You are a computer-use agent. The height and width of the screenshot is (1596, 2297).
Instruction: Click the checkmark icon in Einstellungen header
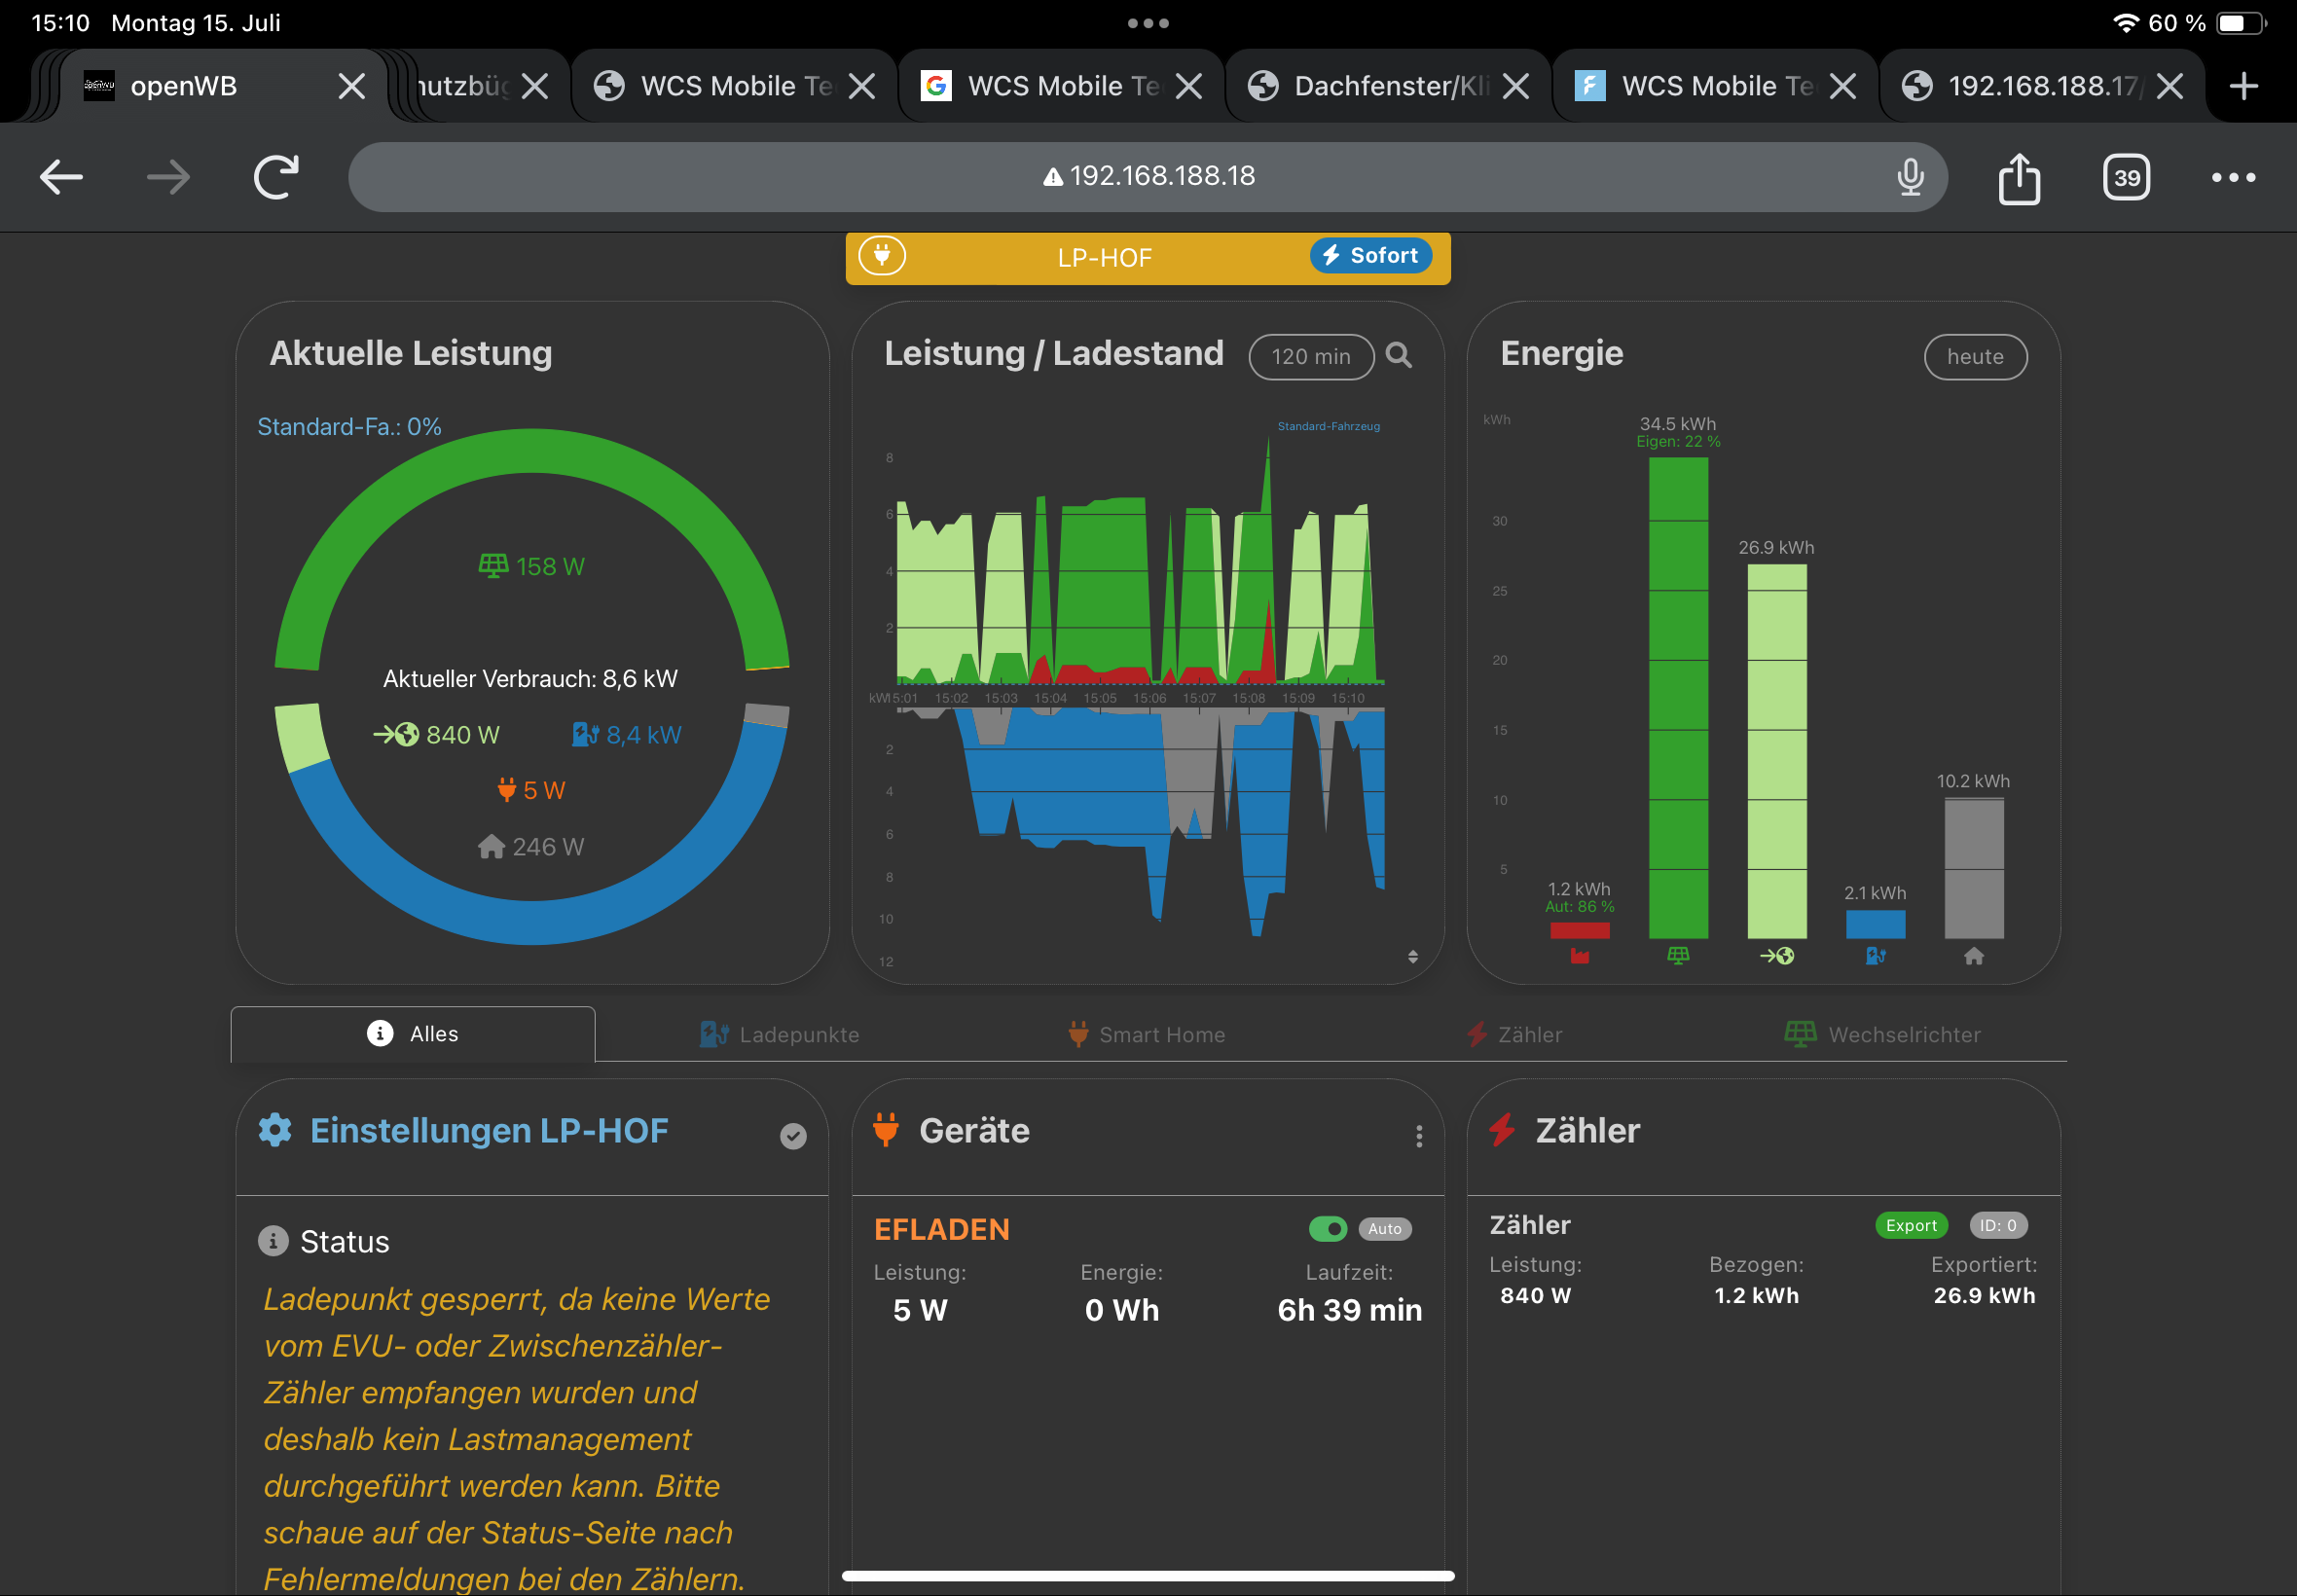[x=793, y=1136]
